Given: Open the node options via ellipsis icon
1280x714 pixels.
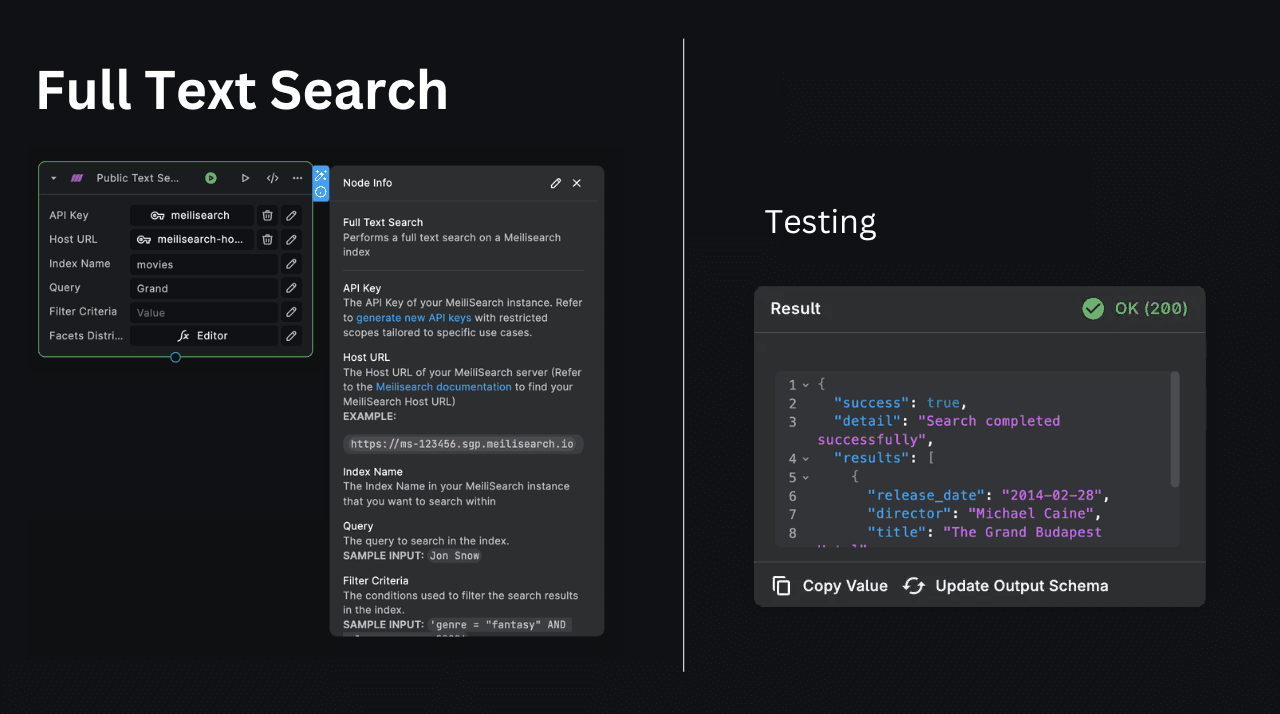Looking at the screenshot, I should (297, 178).
